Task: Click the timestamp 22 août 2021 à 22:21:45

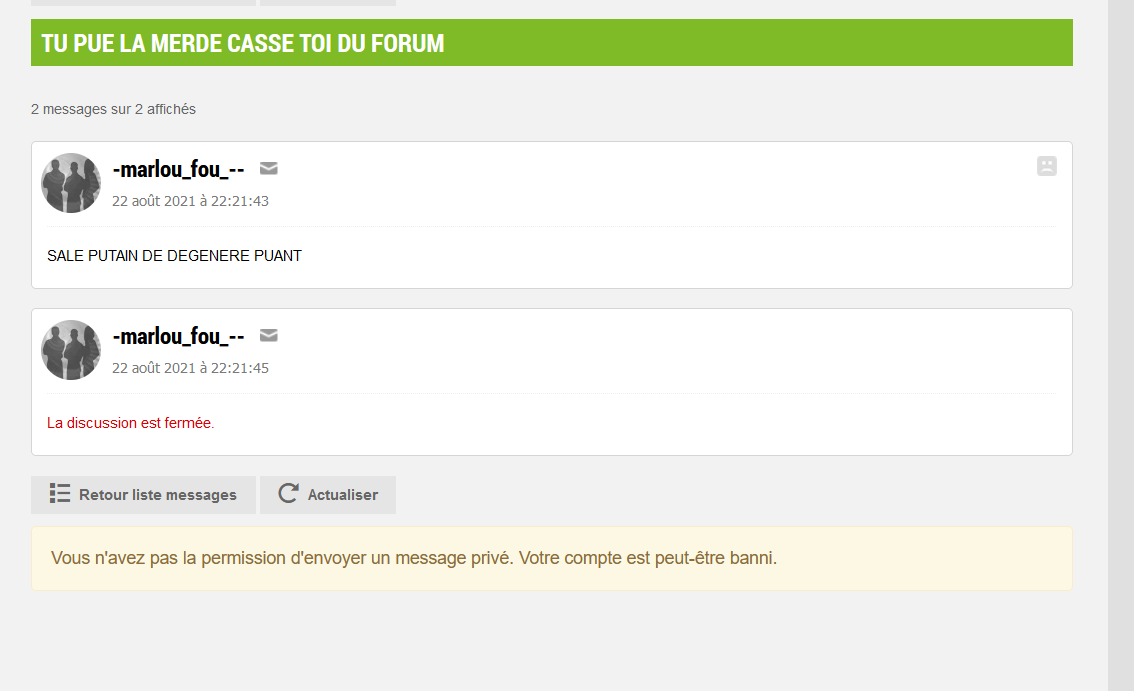Action: click(x=190, y=368)
